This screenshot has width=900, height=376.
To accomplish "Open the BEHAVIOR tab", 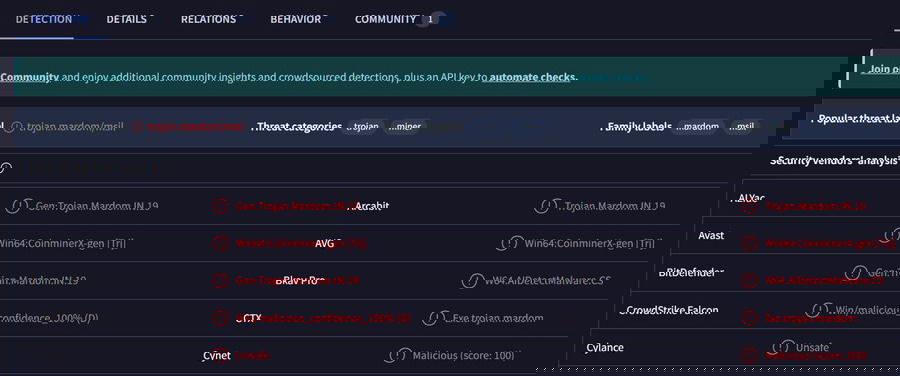I will 296,19.
